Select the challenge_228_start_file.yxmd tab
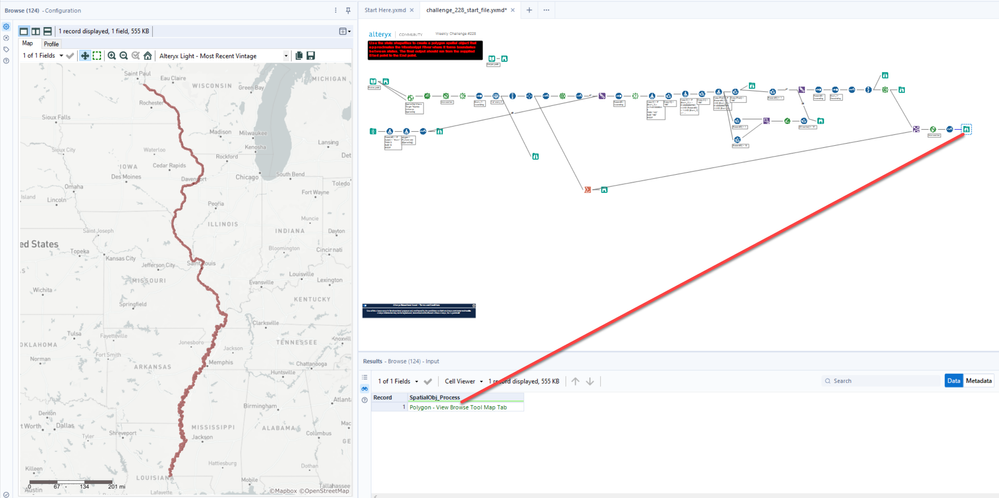The height and width of the screenshot is (498, 999). (x=467, y=10)
